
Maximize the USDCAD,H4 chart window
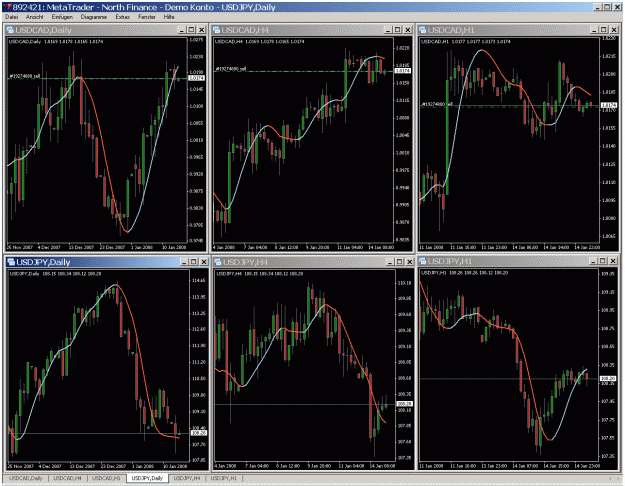click(x=397, y=30)
